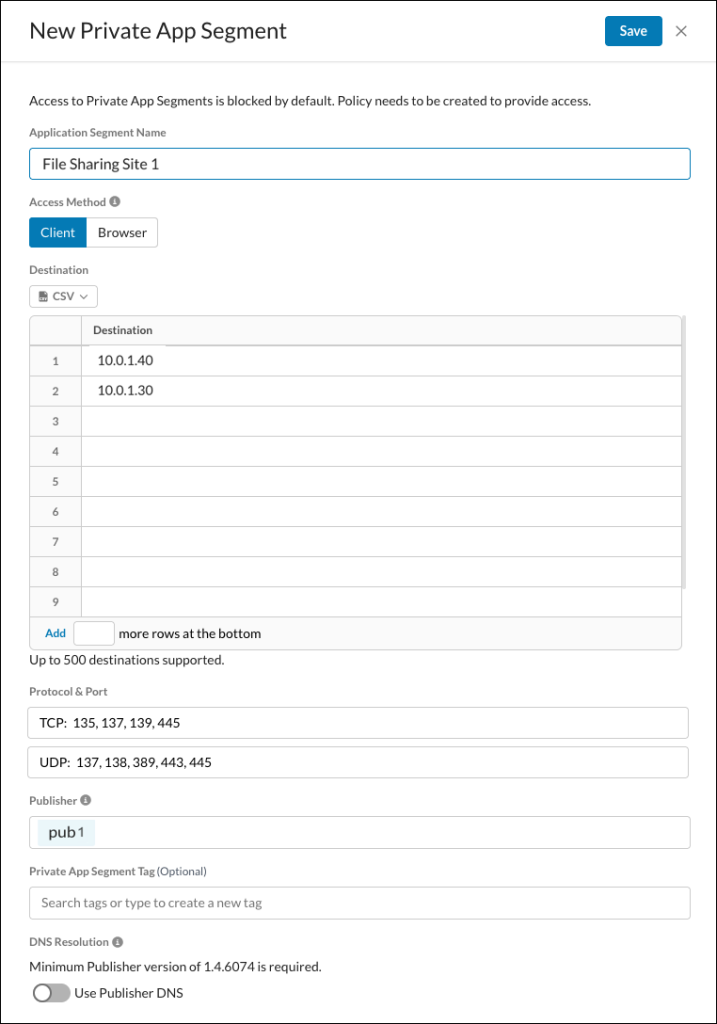Open the UDP ports field
The height and width of the screenshot is (1024, 717).
pos(358,762)
